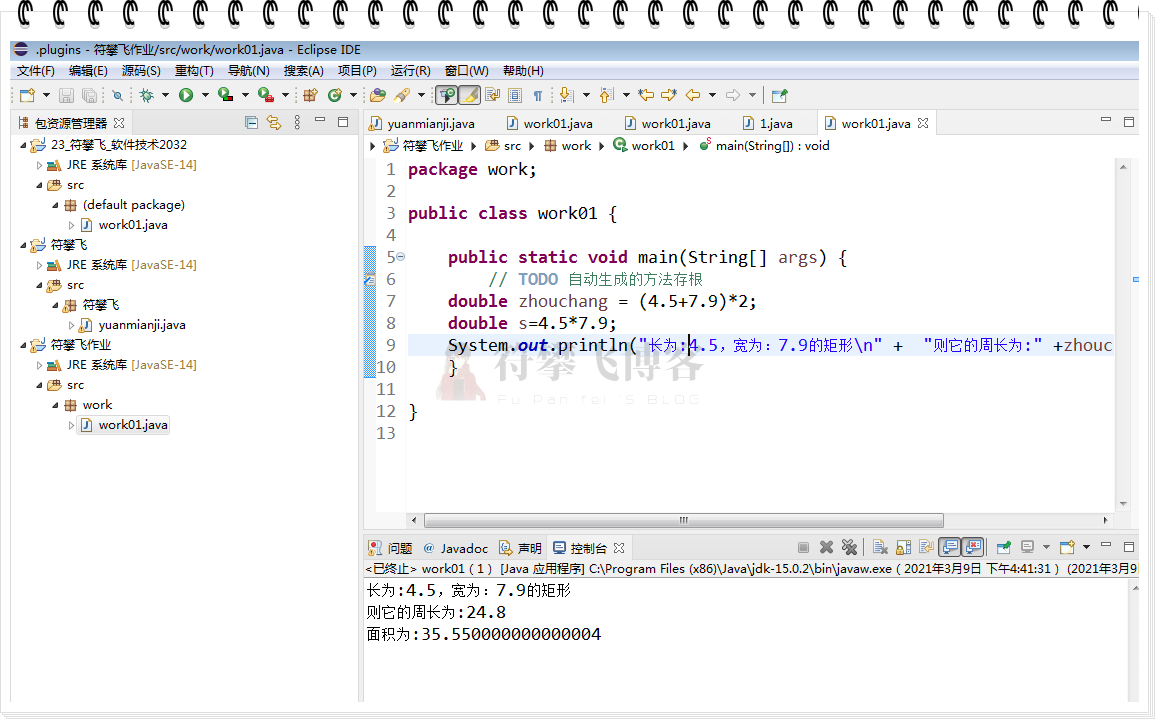
Task: Click breadcrumb src folder
Action: point(503,146)
